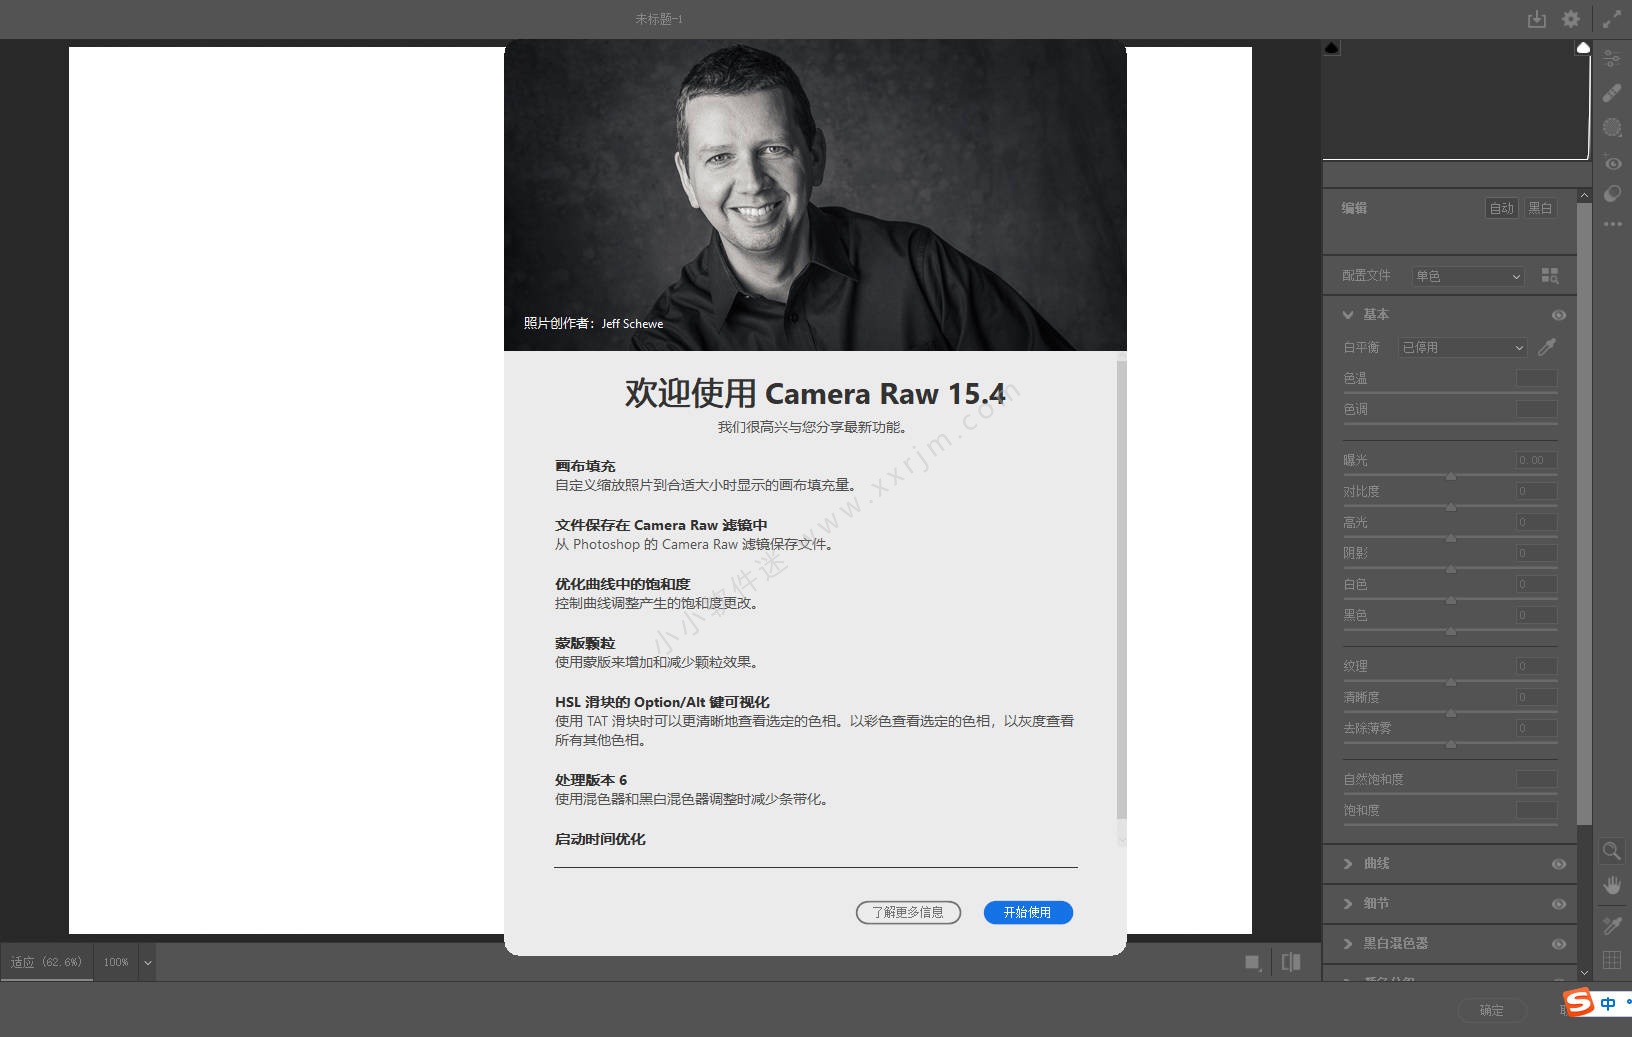Click the 曝光 exposure slider
1632x1037 pixels.
(1450, 475)
